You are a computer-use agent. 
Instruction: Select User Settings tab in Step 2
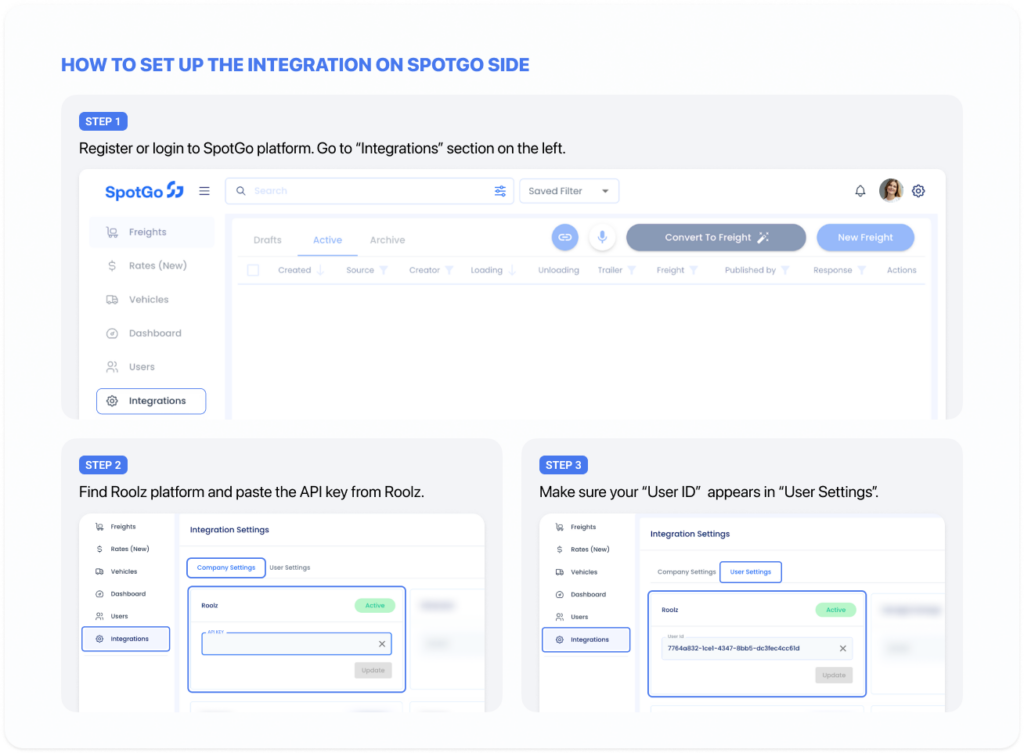coord(289,568)
